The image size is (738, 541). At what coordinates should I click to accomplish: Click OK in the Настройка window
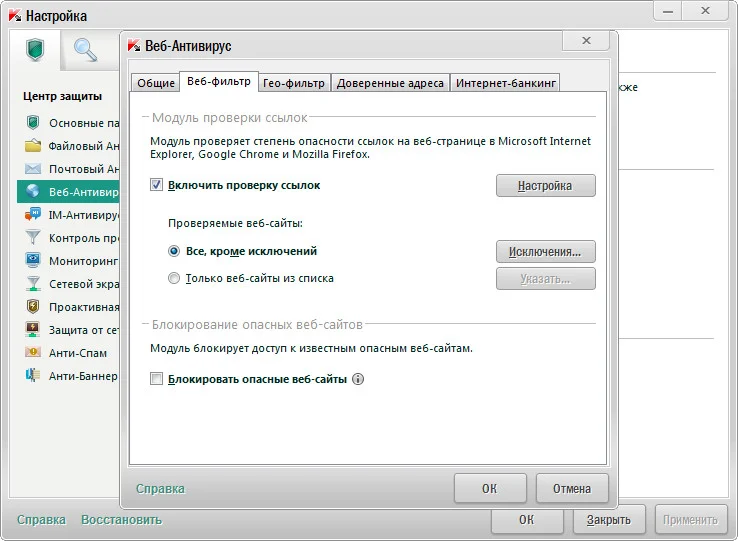pos(527,520)
